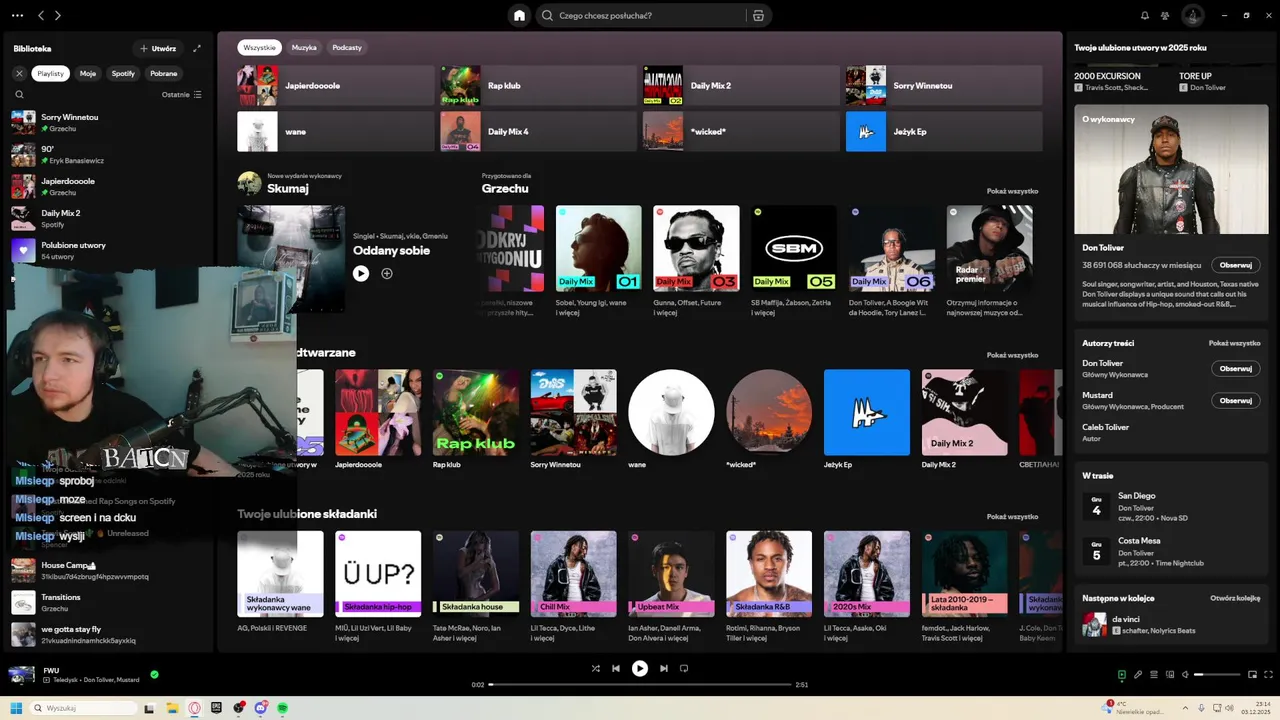Image resolution: width=1280 pixels, height=720 pixels.
Task: Play the Oddany sobie single
Action: (x=361, y=273)
